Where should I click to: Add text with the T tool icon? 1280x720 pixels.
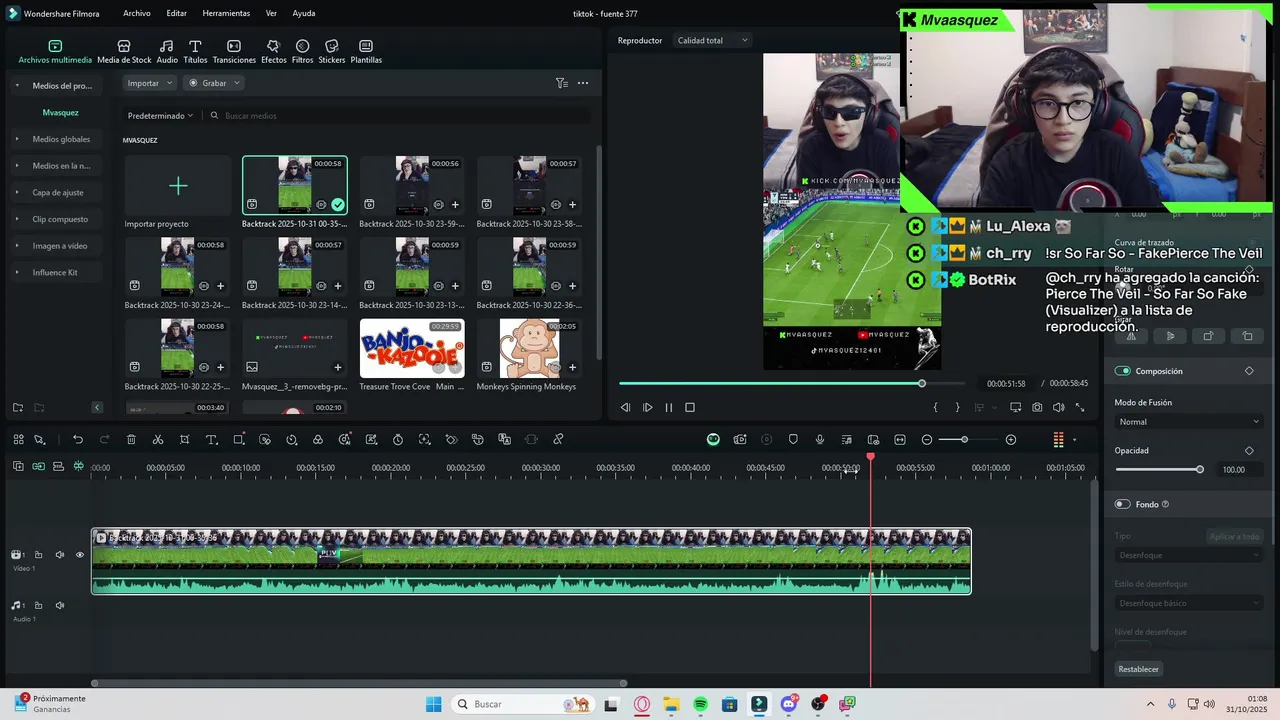click(211, 439)
